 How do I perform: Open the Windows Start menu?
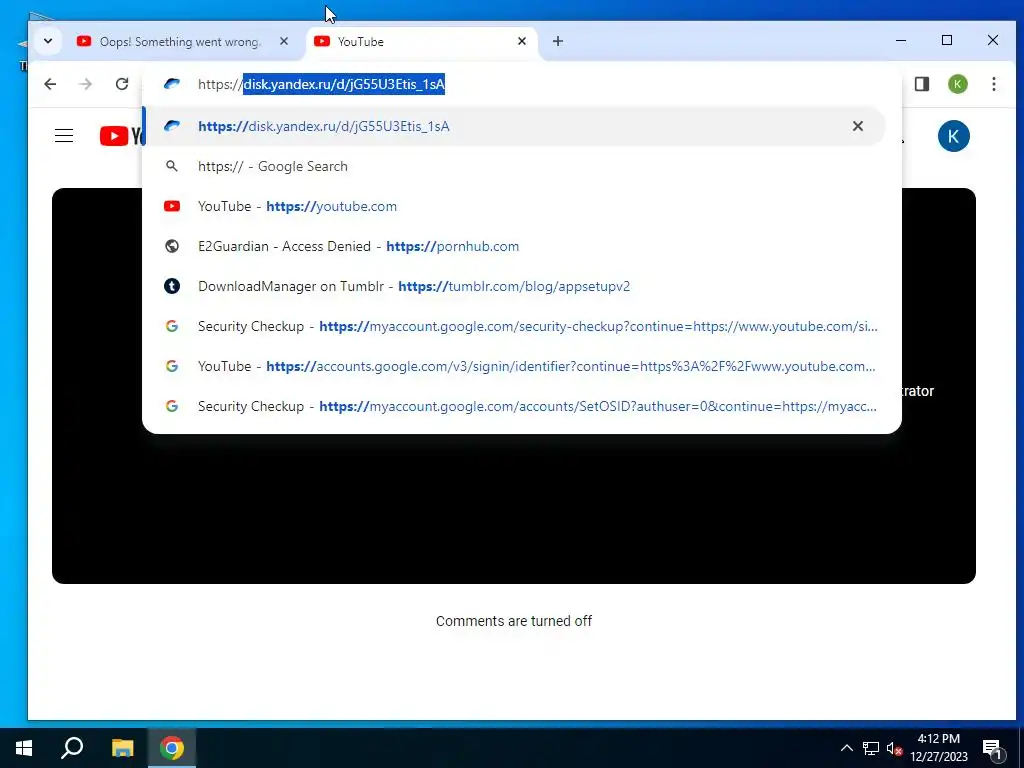coord(24,748)
